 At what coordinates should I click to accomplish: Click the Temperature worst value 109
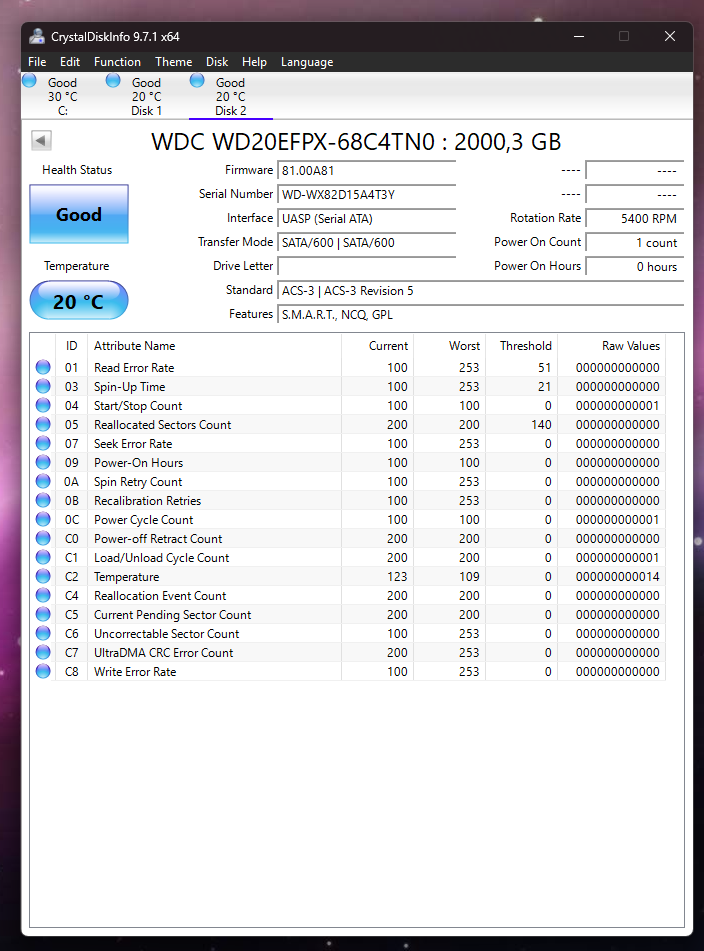[x=469, y=576]
